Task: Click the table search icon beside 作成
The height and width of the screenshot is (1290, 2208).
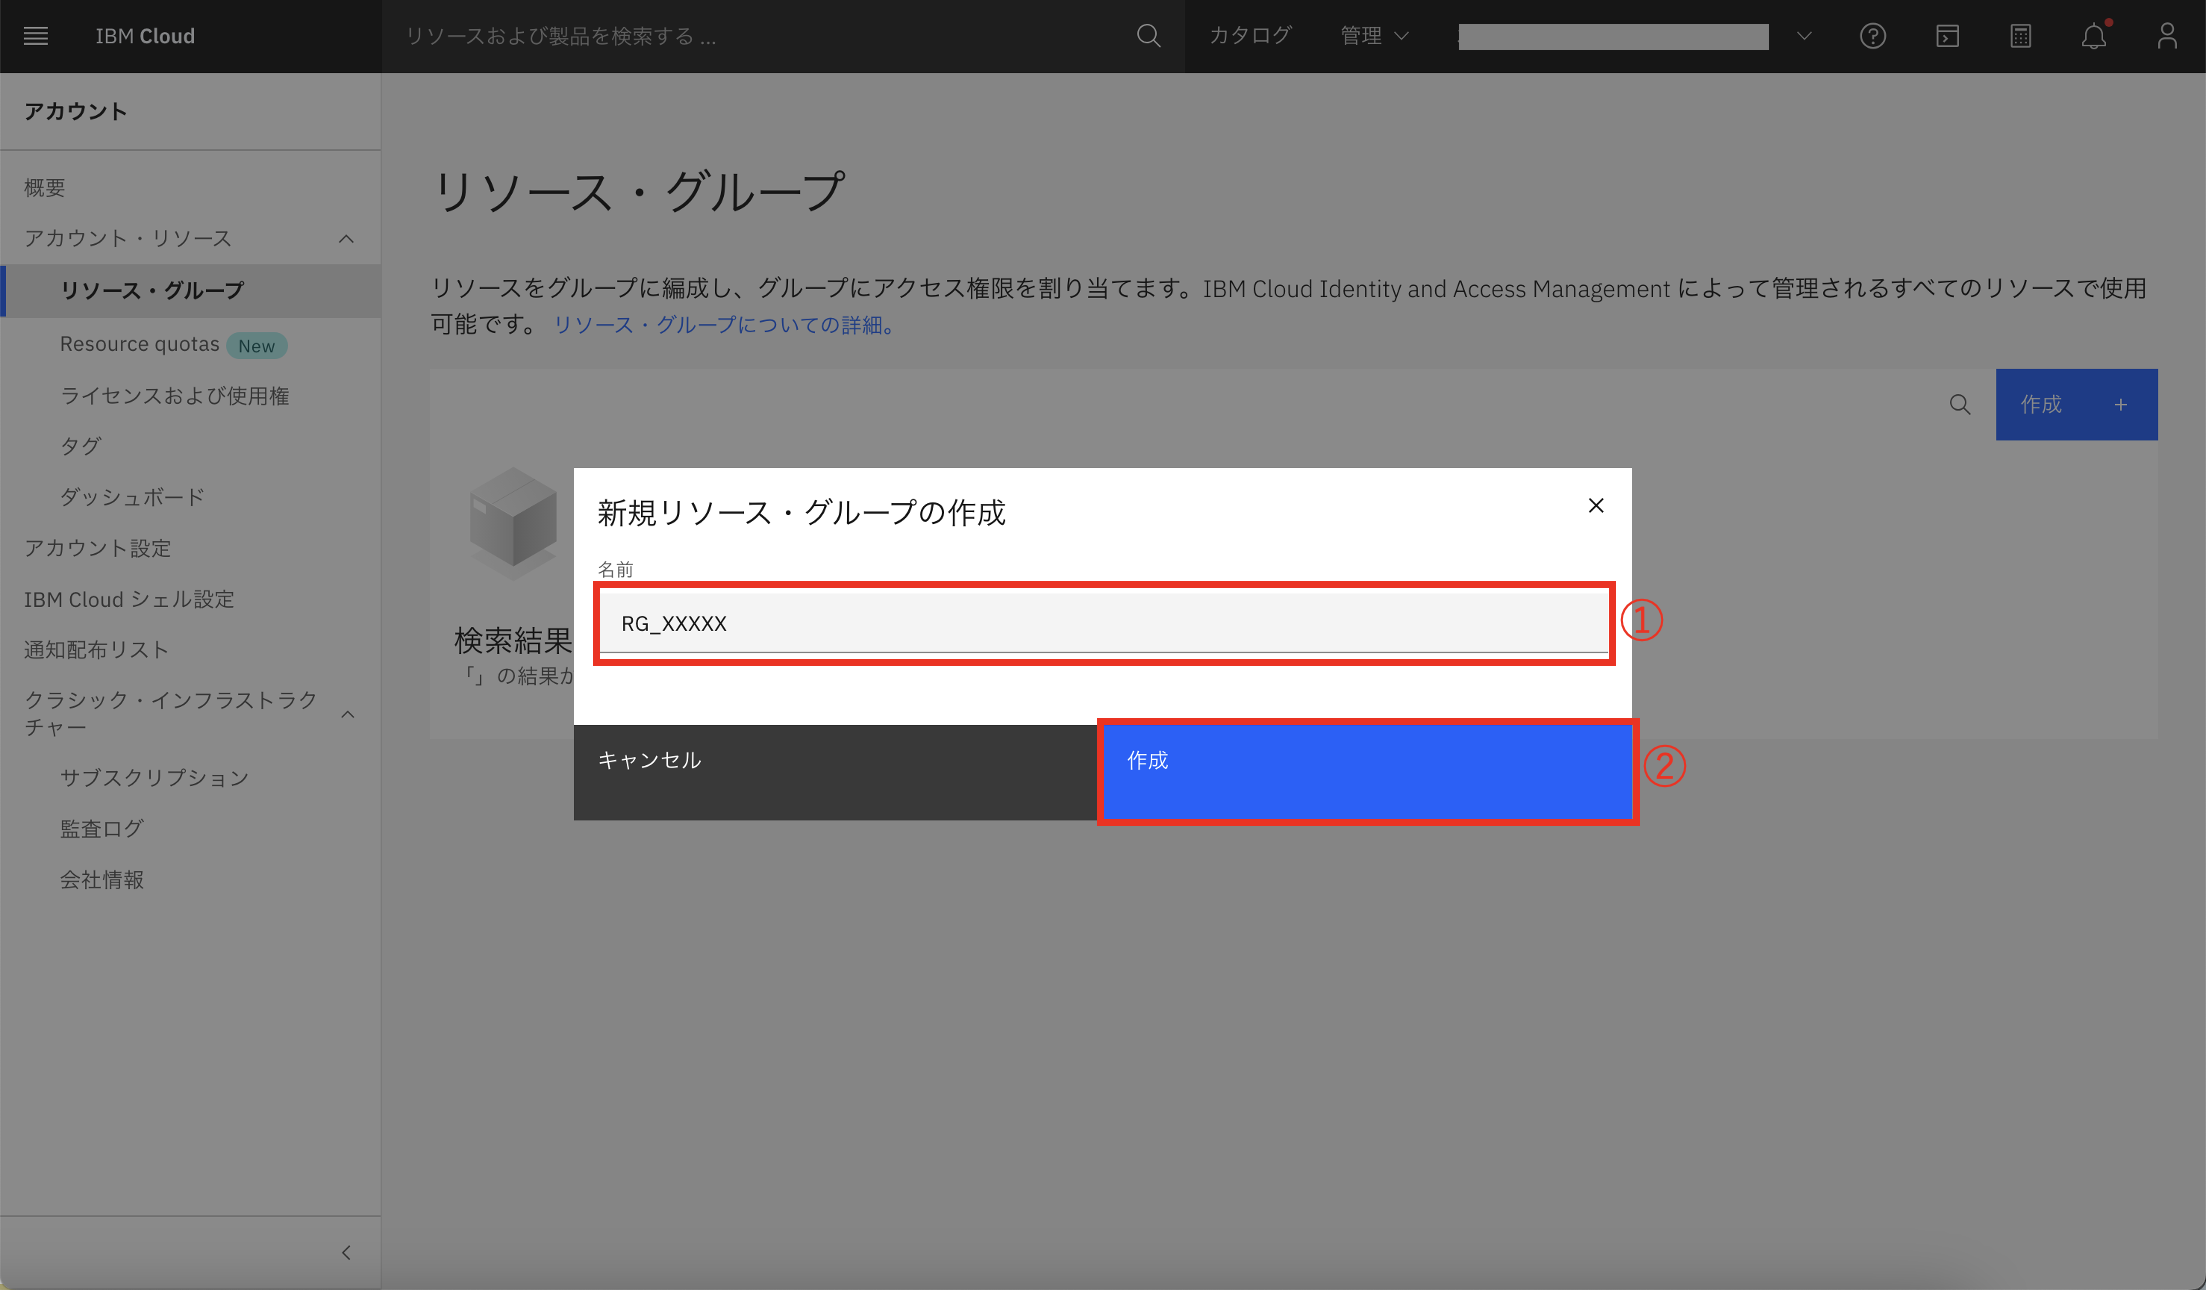Action: click(1959, 405)
